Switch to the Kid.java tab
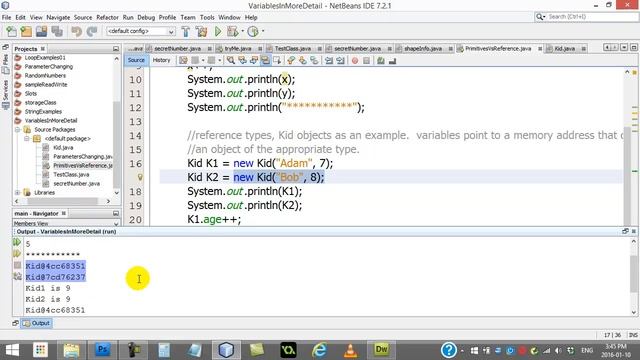This screenshot has height=360, width=640. pyautogui.click(x=565, y=49)
